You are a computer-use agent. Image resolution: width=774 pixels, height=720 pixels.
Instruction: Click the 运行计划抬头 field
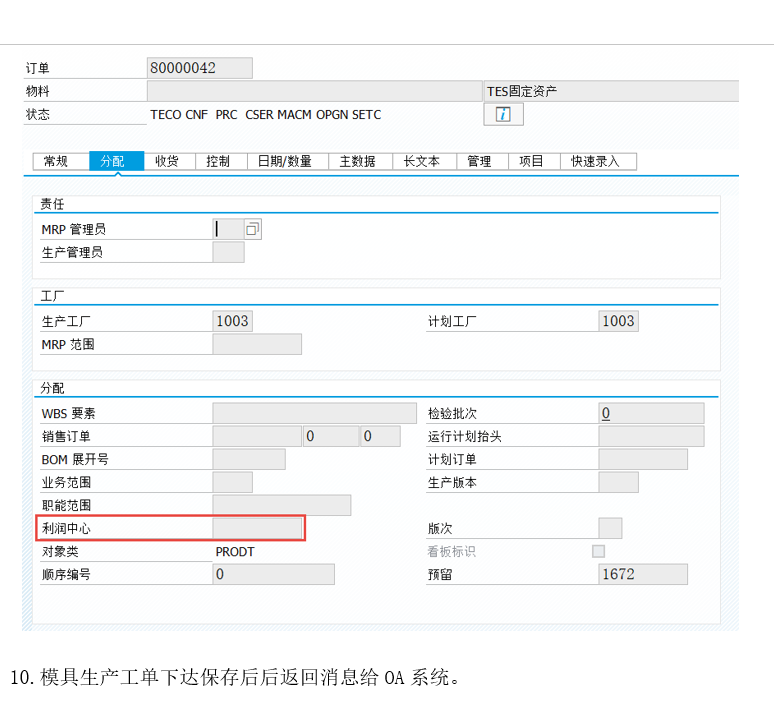[652, 436]
